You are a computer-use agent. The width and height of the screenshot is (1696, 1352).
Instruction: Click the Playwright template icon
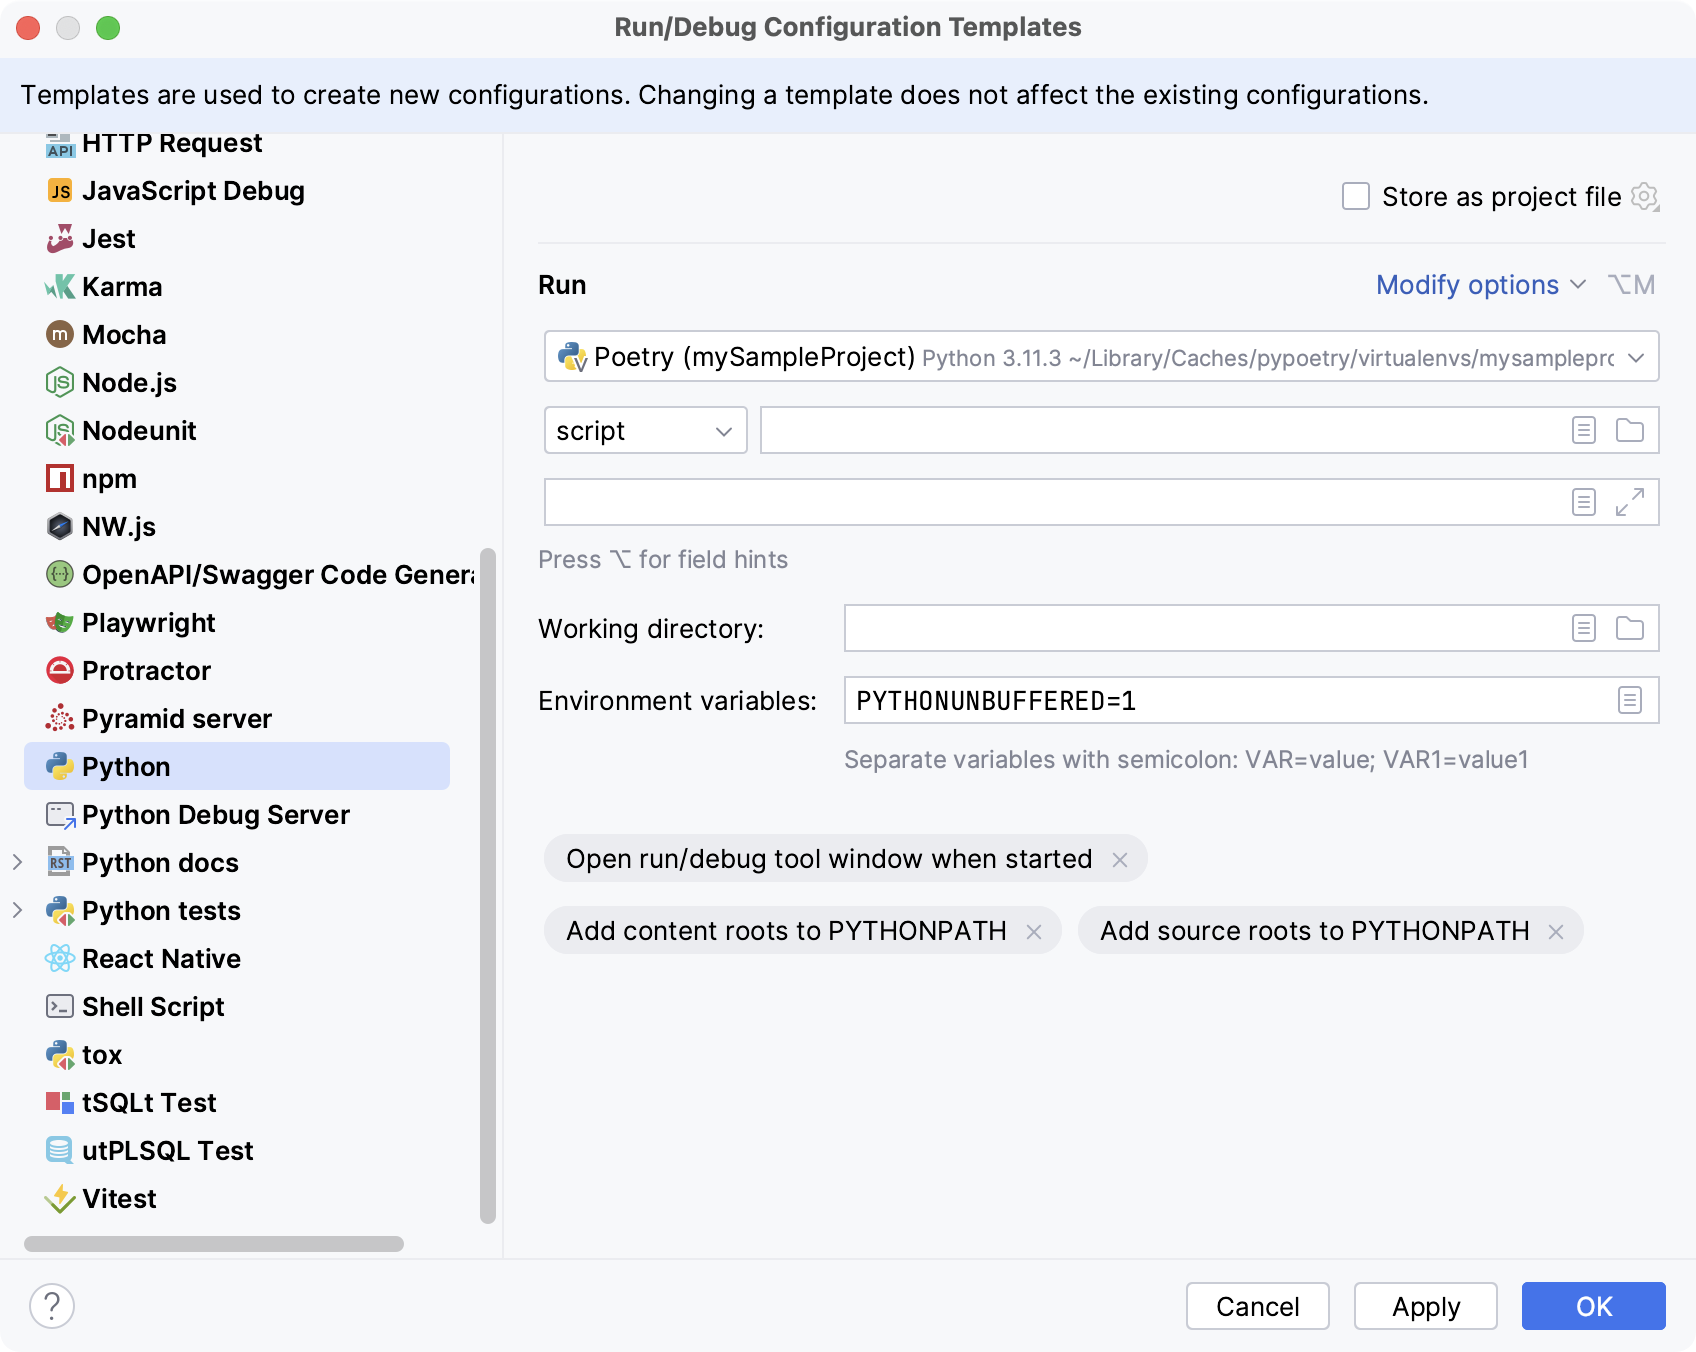61,622
